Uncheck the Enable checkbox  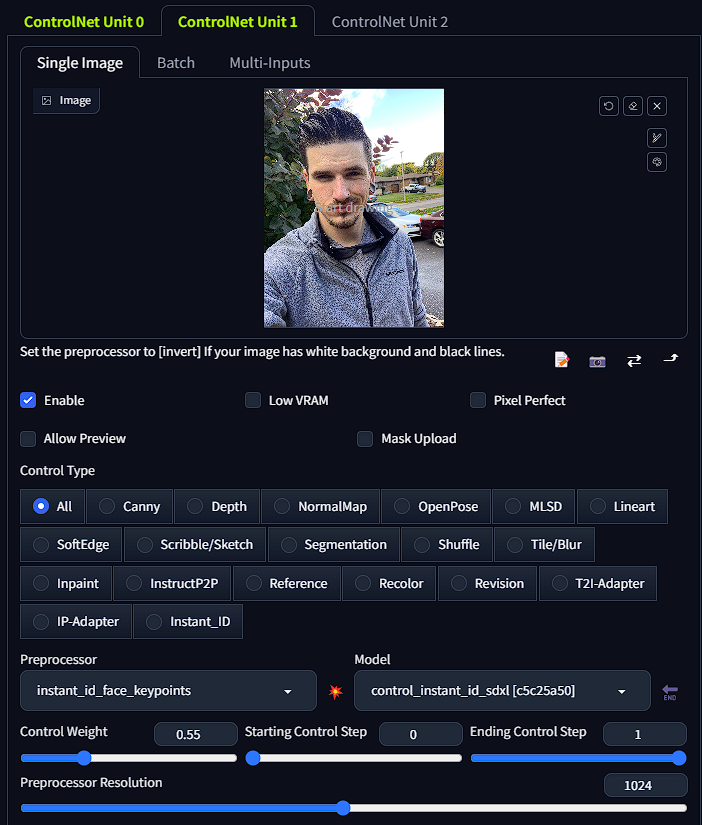click(x=28, y=400)
